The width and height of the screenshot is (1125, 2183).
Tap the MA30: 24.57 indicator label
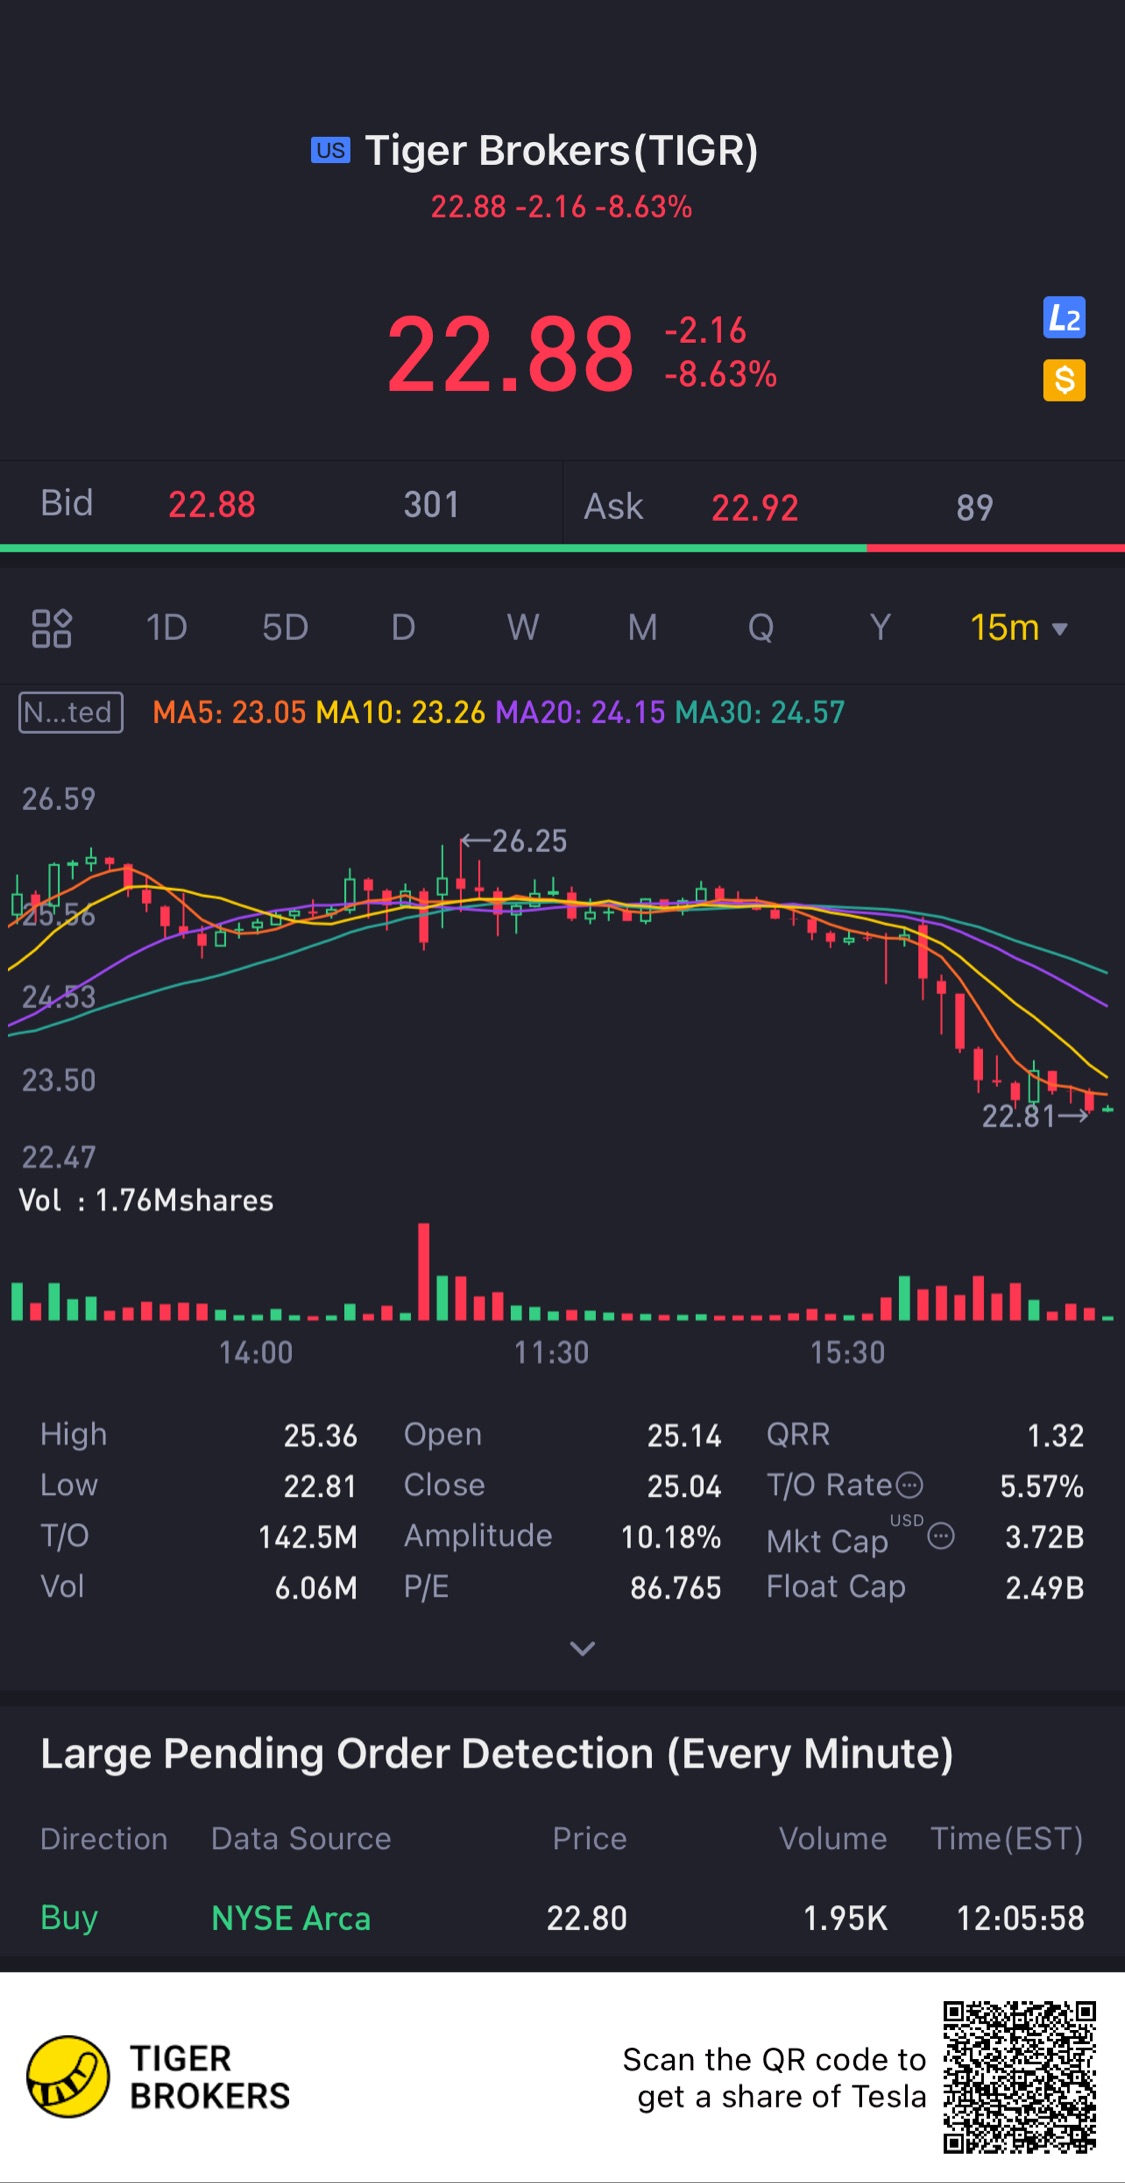coord(760,713)
